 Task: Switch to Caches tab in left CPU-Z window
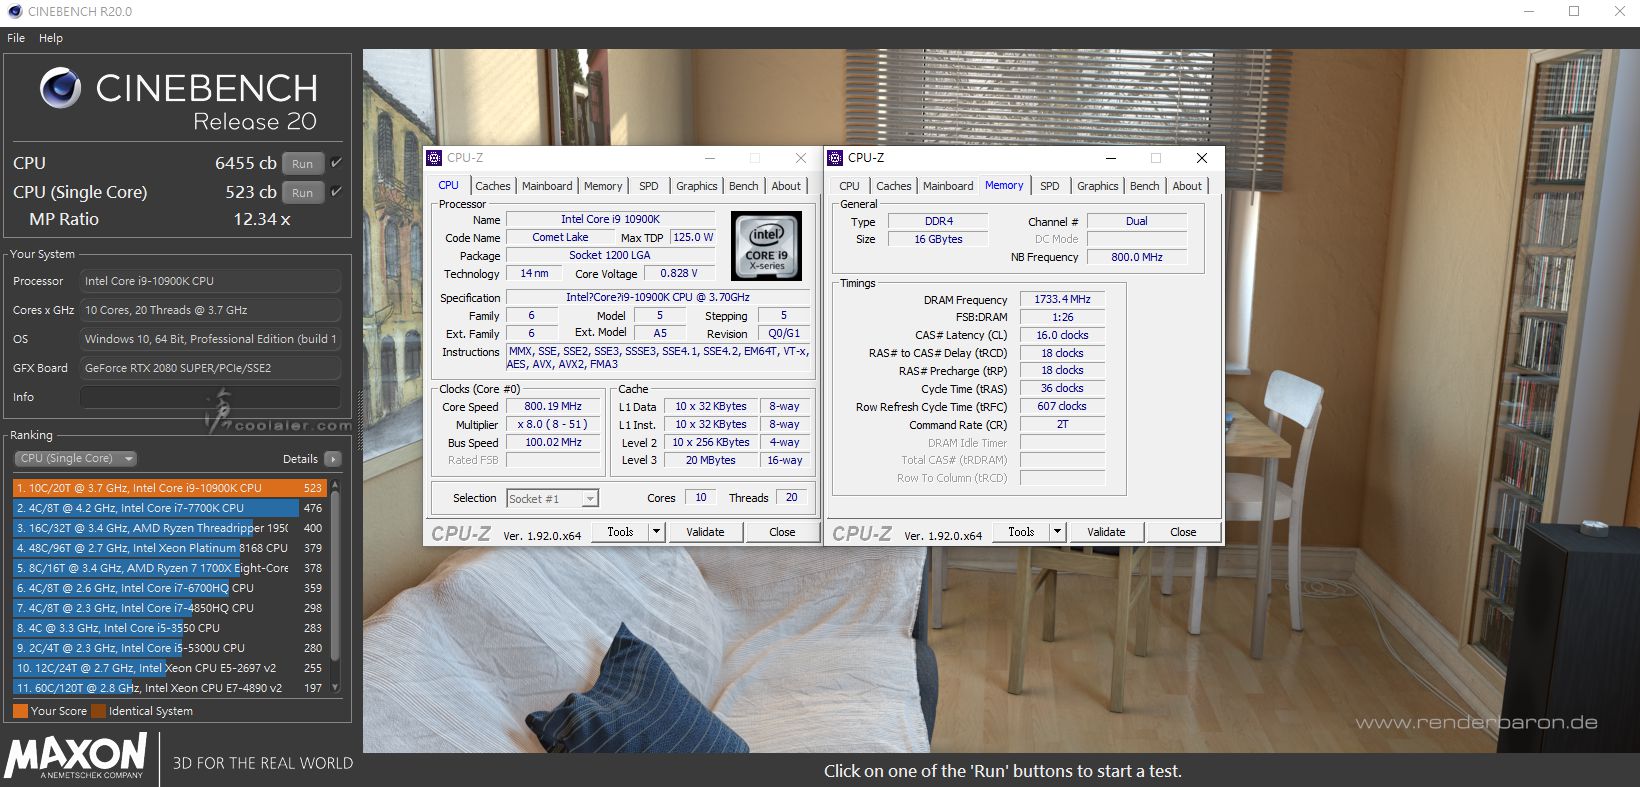point(492,186)
